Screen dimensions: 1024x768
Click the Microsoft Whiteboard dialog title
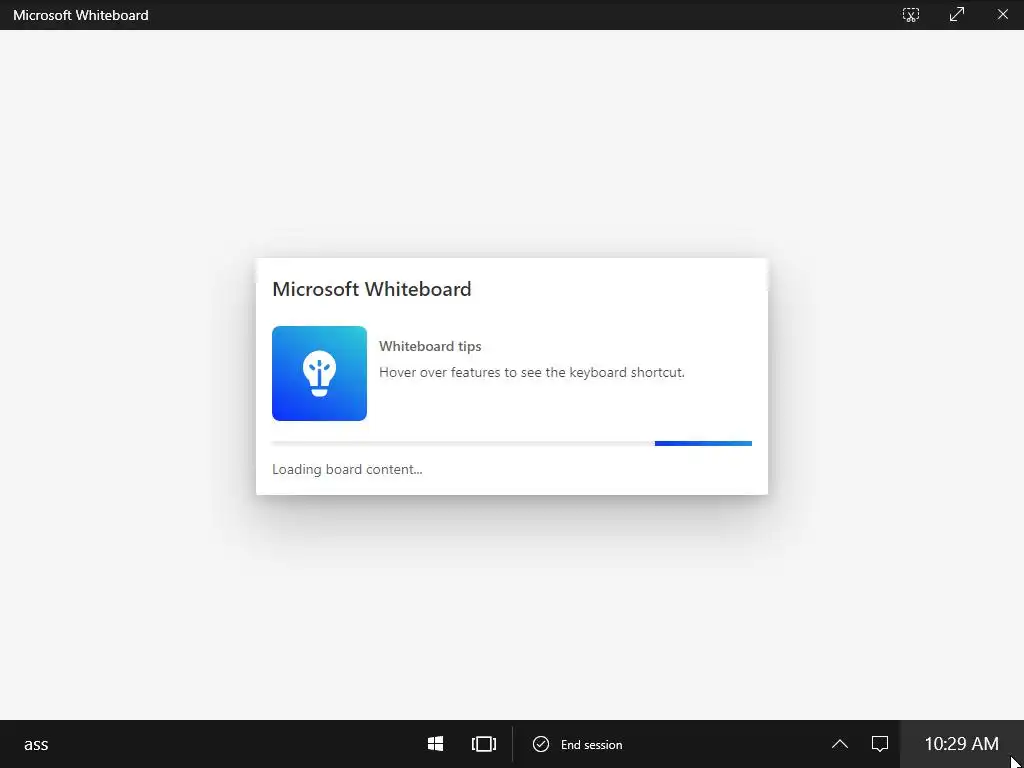tap(372, 289)
